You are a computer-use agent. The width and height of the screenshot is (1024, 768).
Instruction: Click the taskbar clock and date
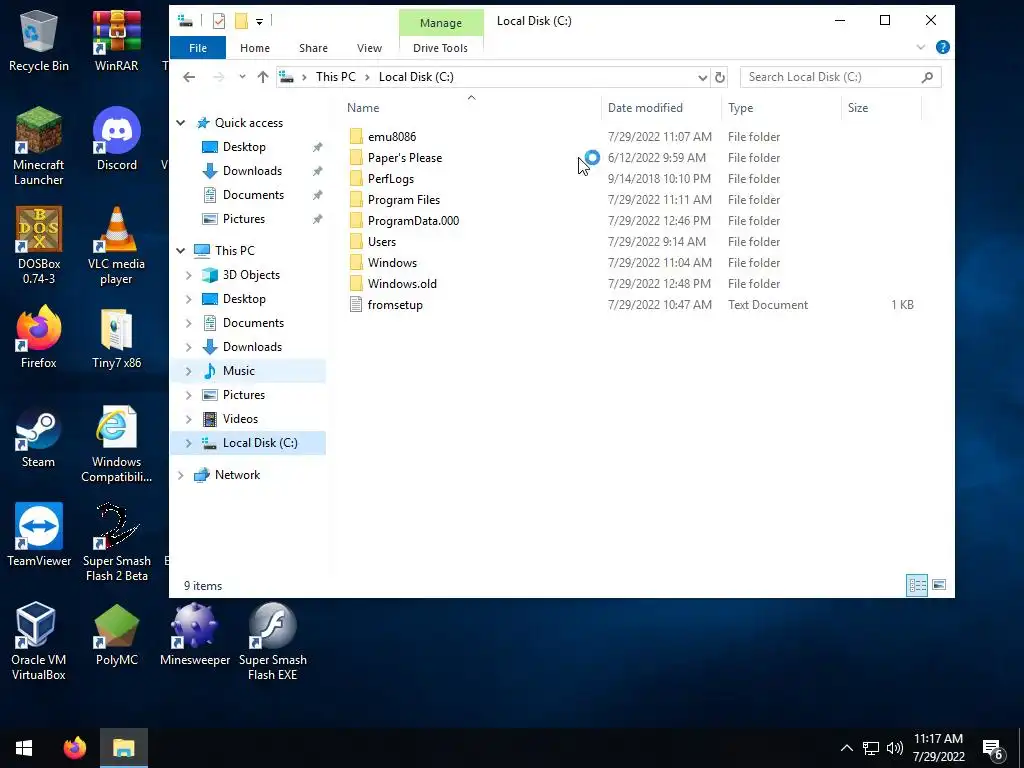938,748
